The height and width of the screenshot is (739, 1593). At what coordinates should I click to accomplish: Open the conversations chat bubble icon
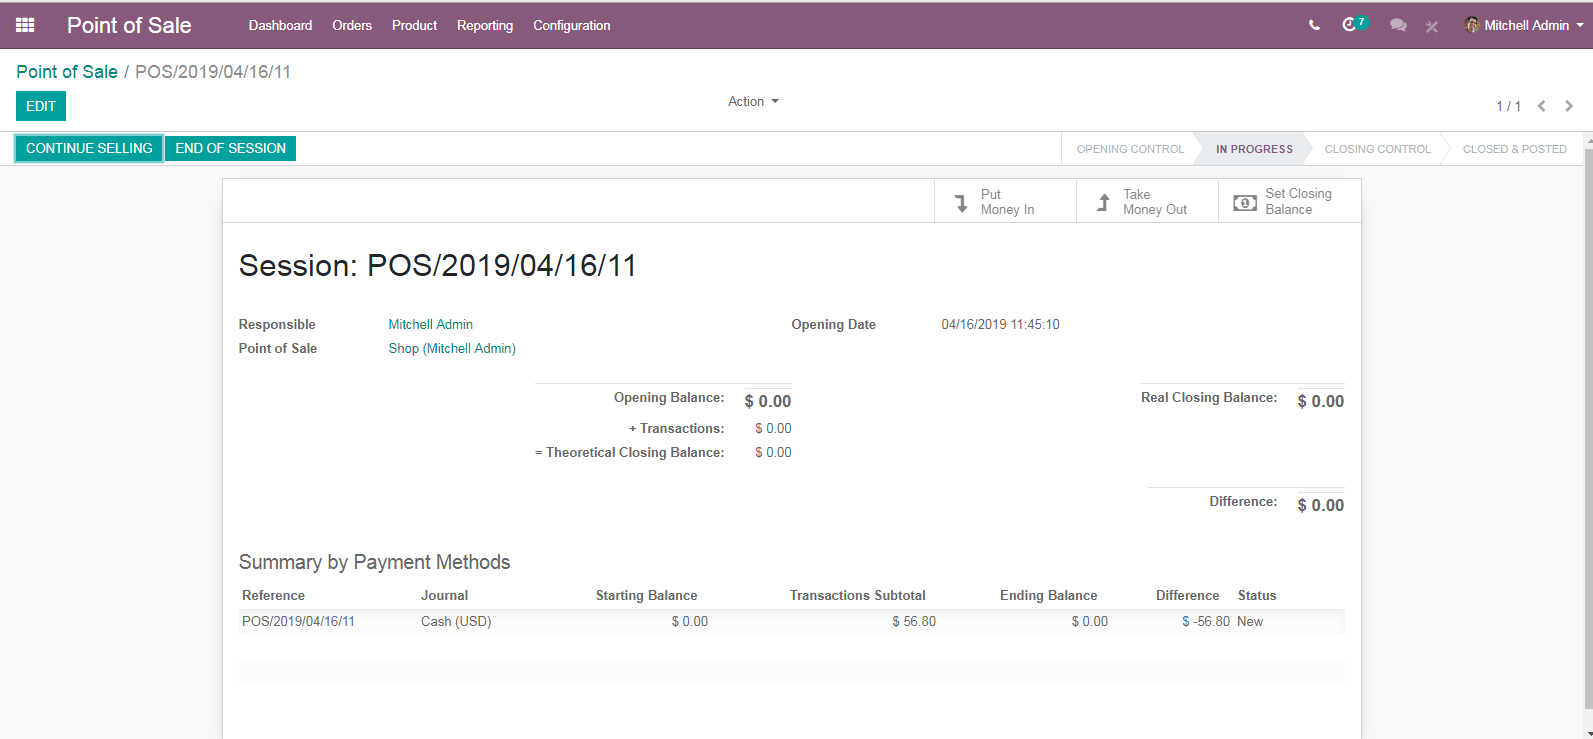[1398, 25]
